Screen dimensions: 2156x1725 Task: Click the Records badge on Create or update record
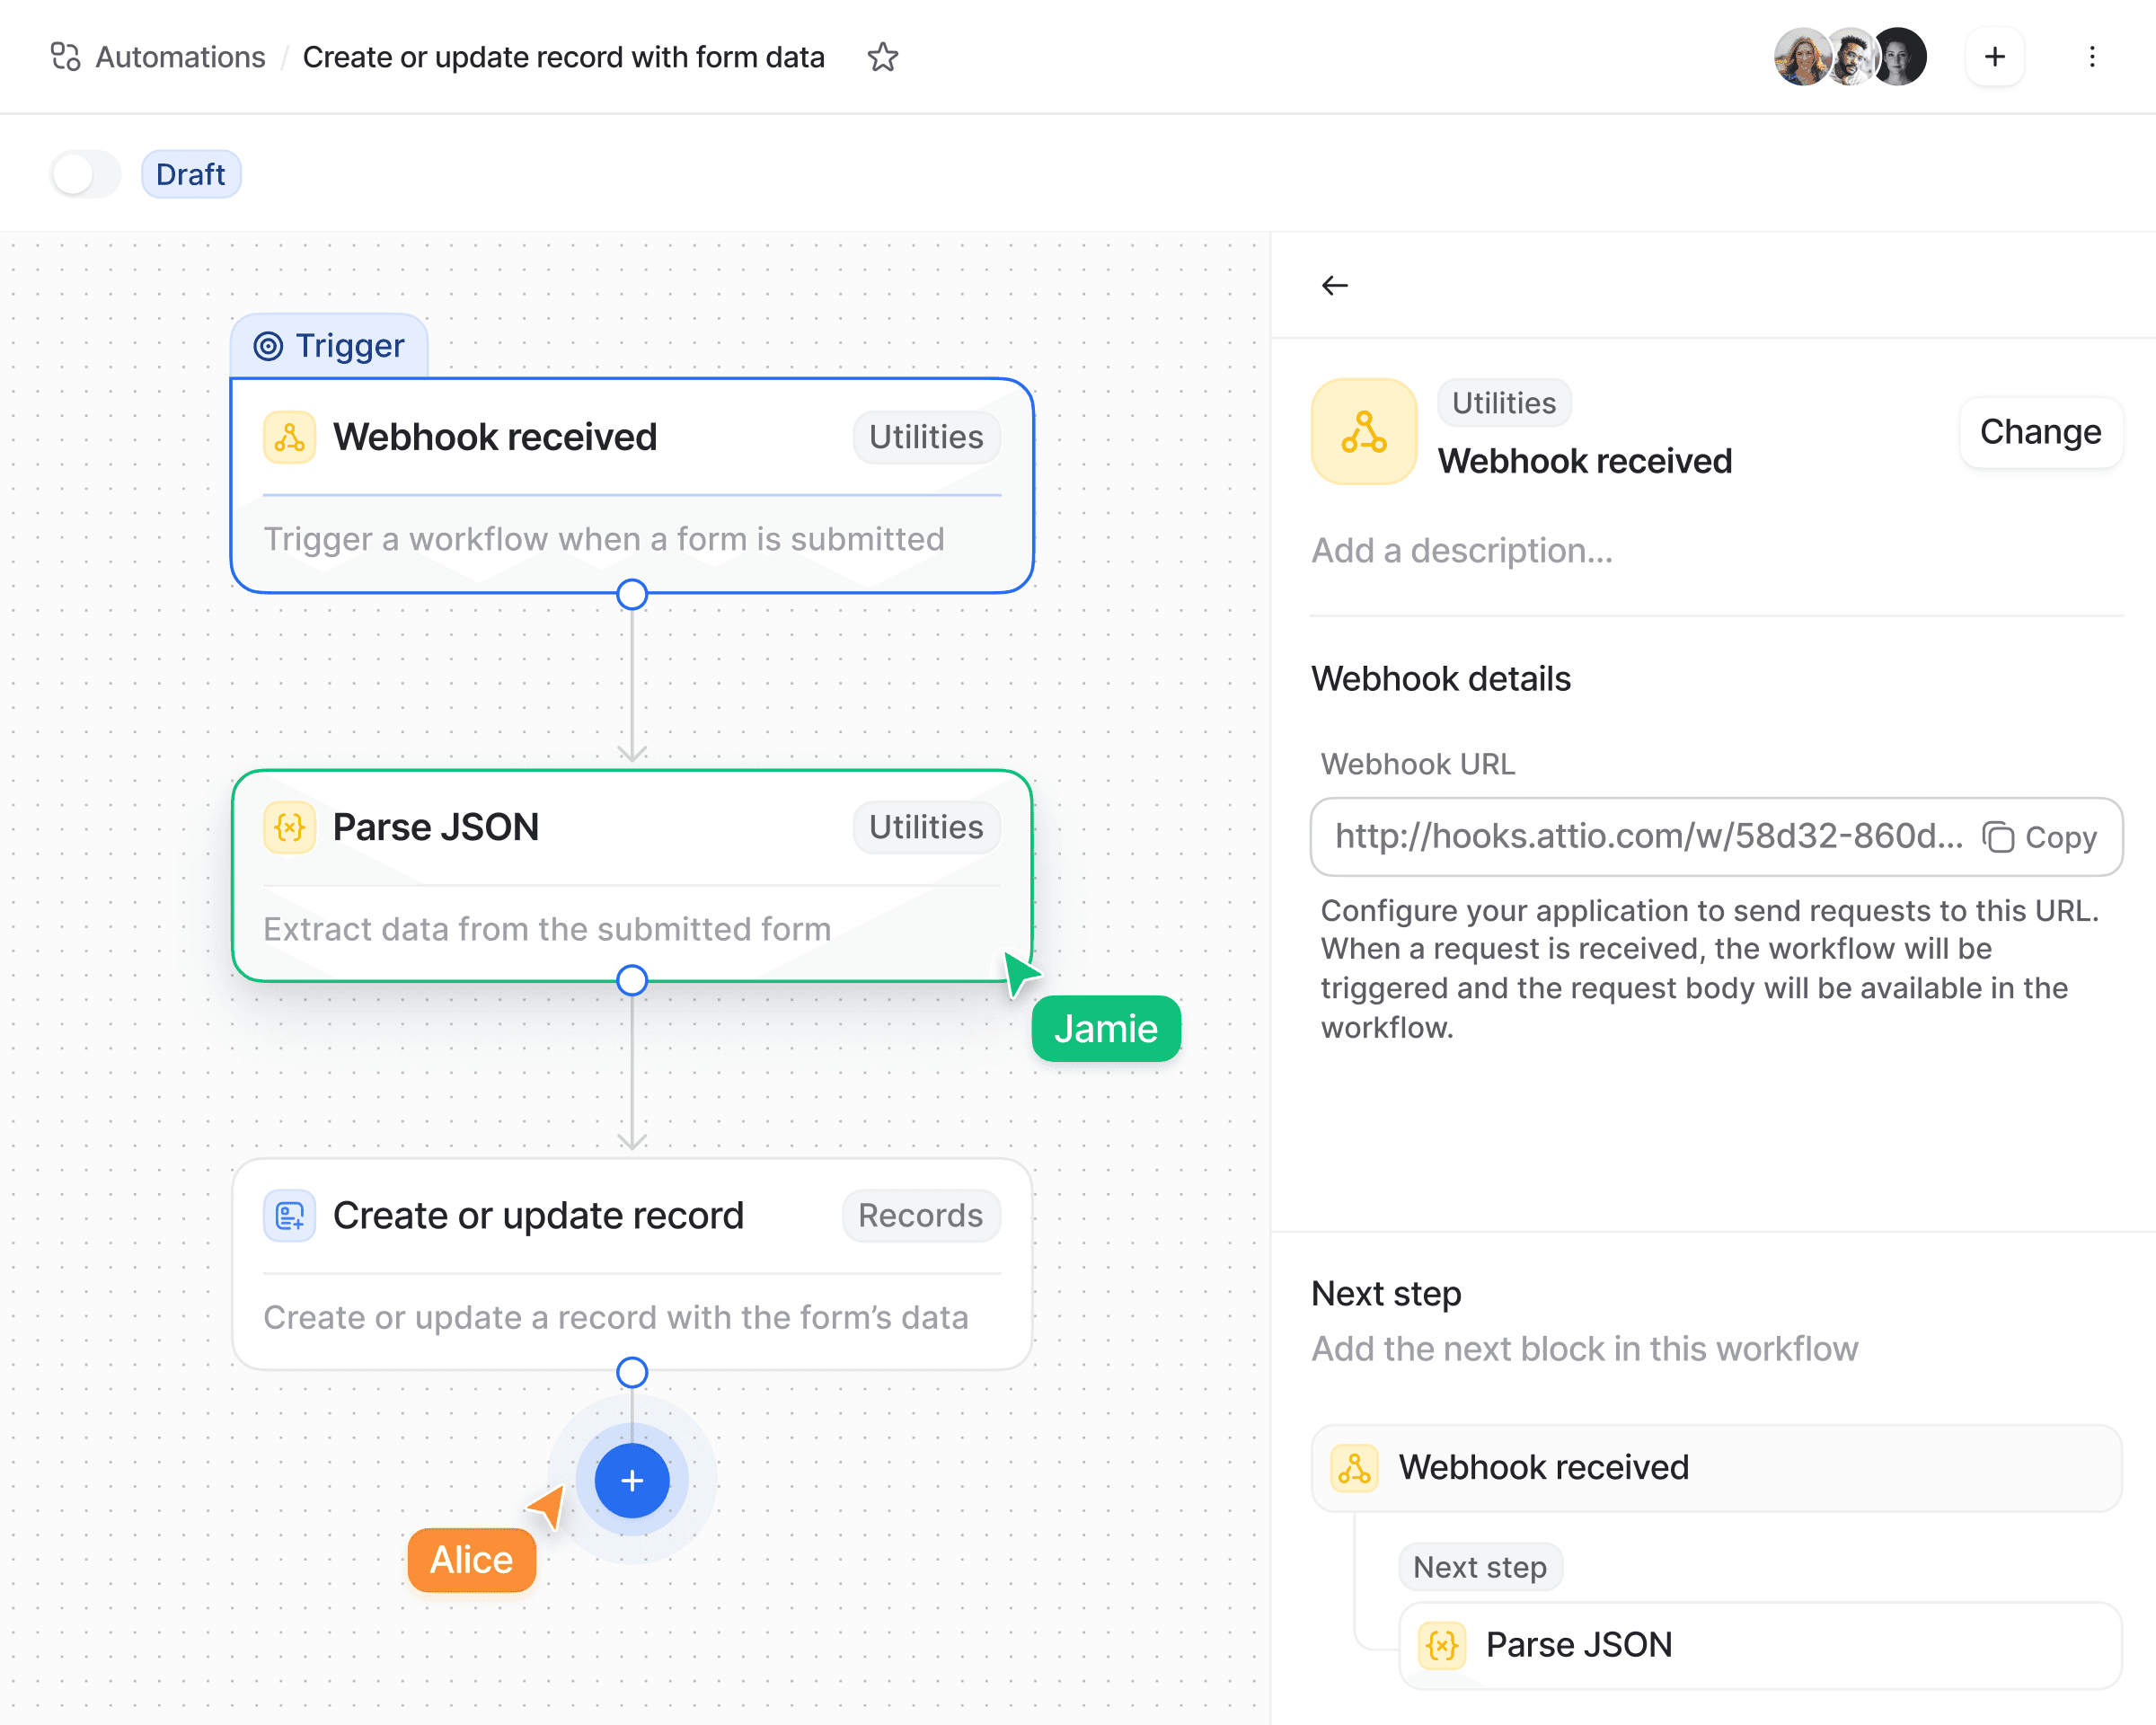[920, 1215]
